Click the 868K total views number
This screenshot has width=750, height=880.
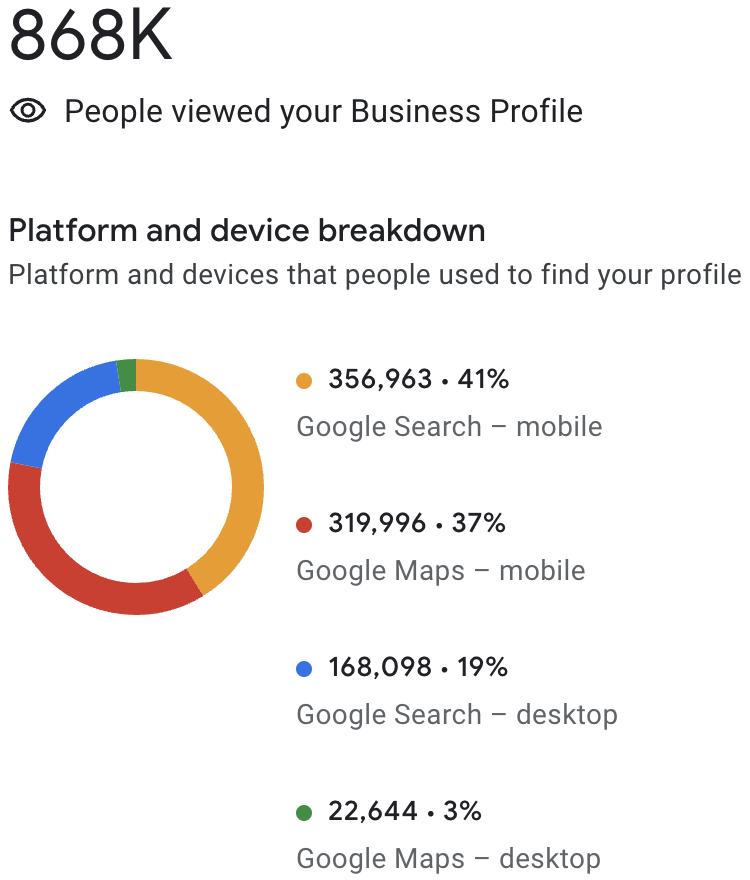coord(90,35)
